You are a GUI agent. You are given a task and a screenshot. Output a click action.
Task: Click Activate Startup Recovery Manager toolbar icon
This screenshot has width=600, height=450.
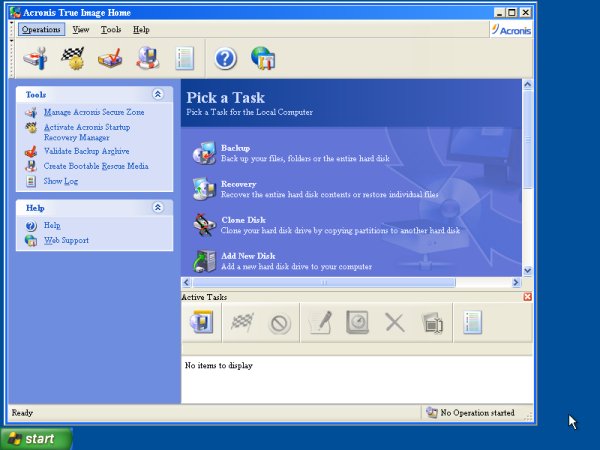pyautogui.click(x=73, y=59)
